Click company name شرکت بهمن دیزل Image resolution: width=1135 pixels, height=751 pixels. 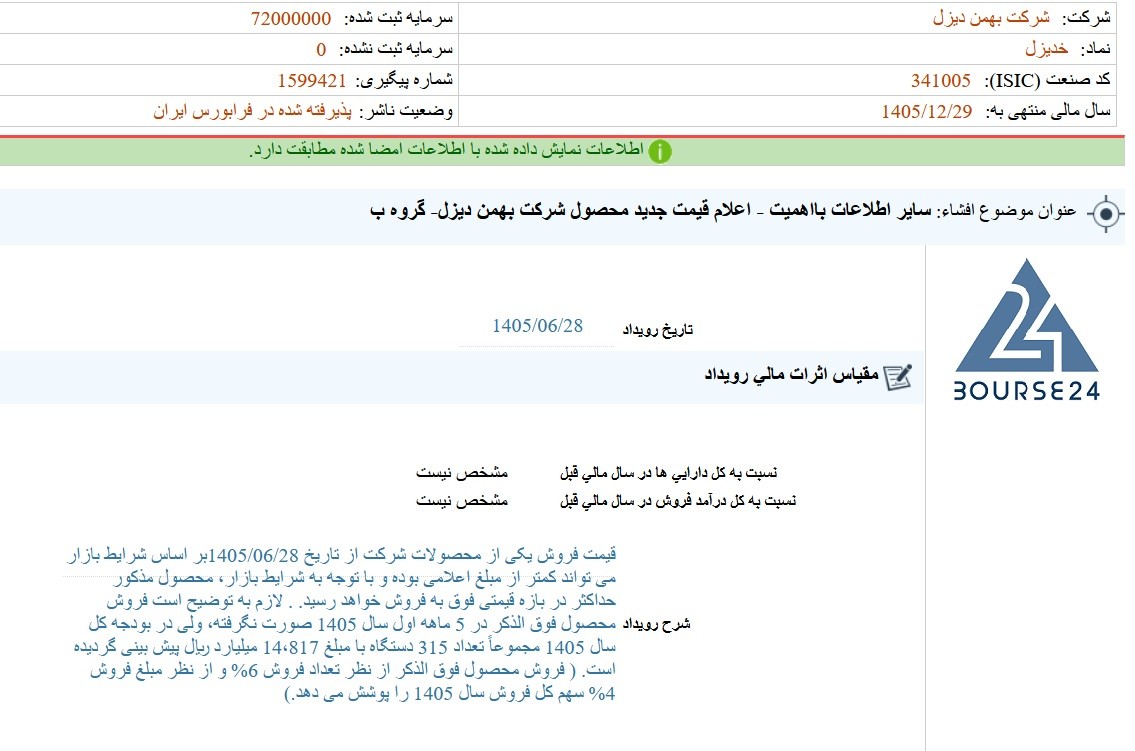[991, 17]
